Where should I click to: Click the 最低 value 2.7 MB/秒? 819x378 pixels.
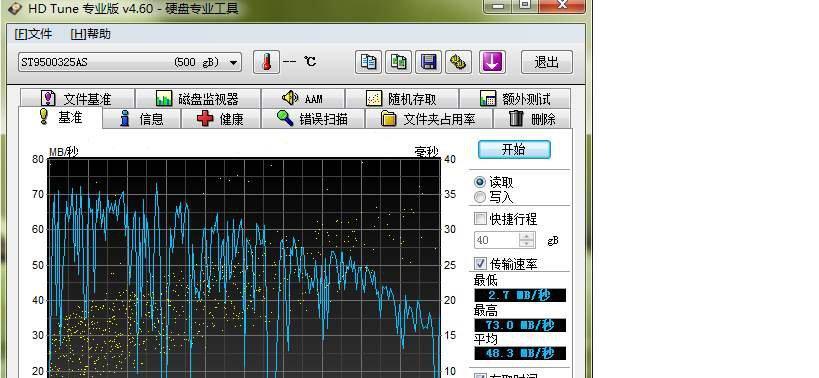[x=520, y=296]
